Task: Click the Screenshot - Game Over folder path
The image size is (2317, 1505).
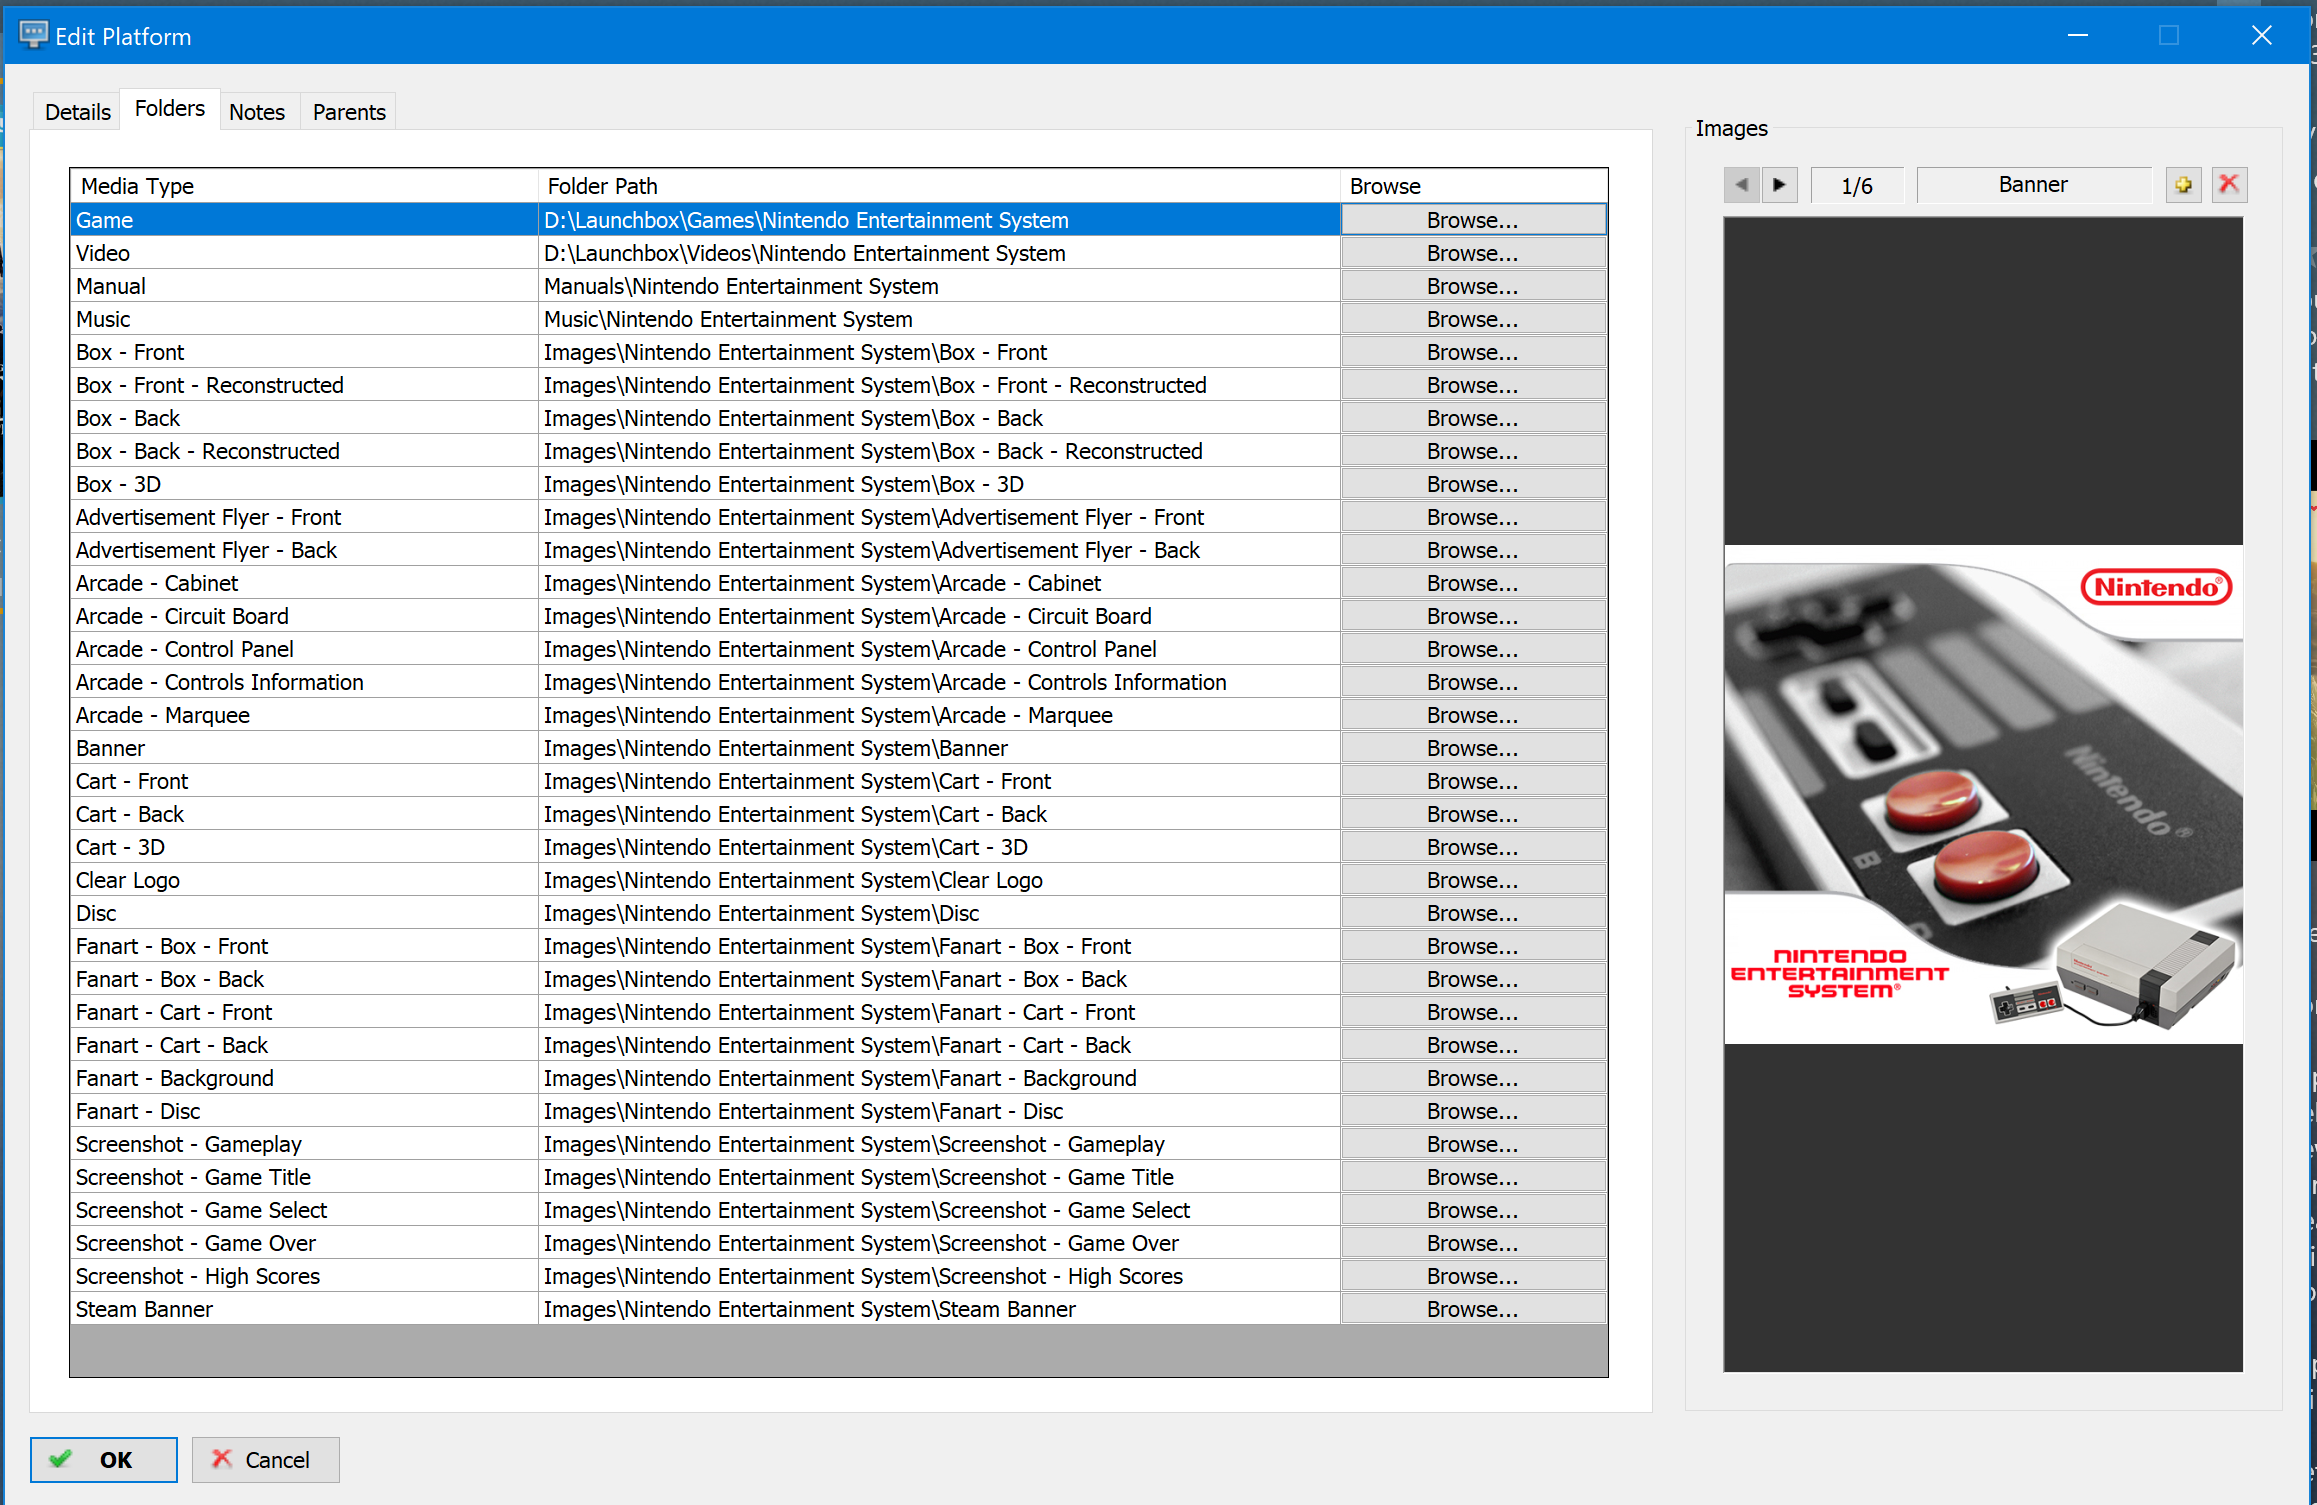Action: click(x=939, y=1243)
